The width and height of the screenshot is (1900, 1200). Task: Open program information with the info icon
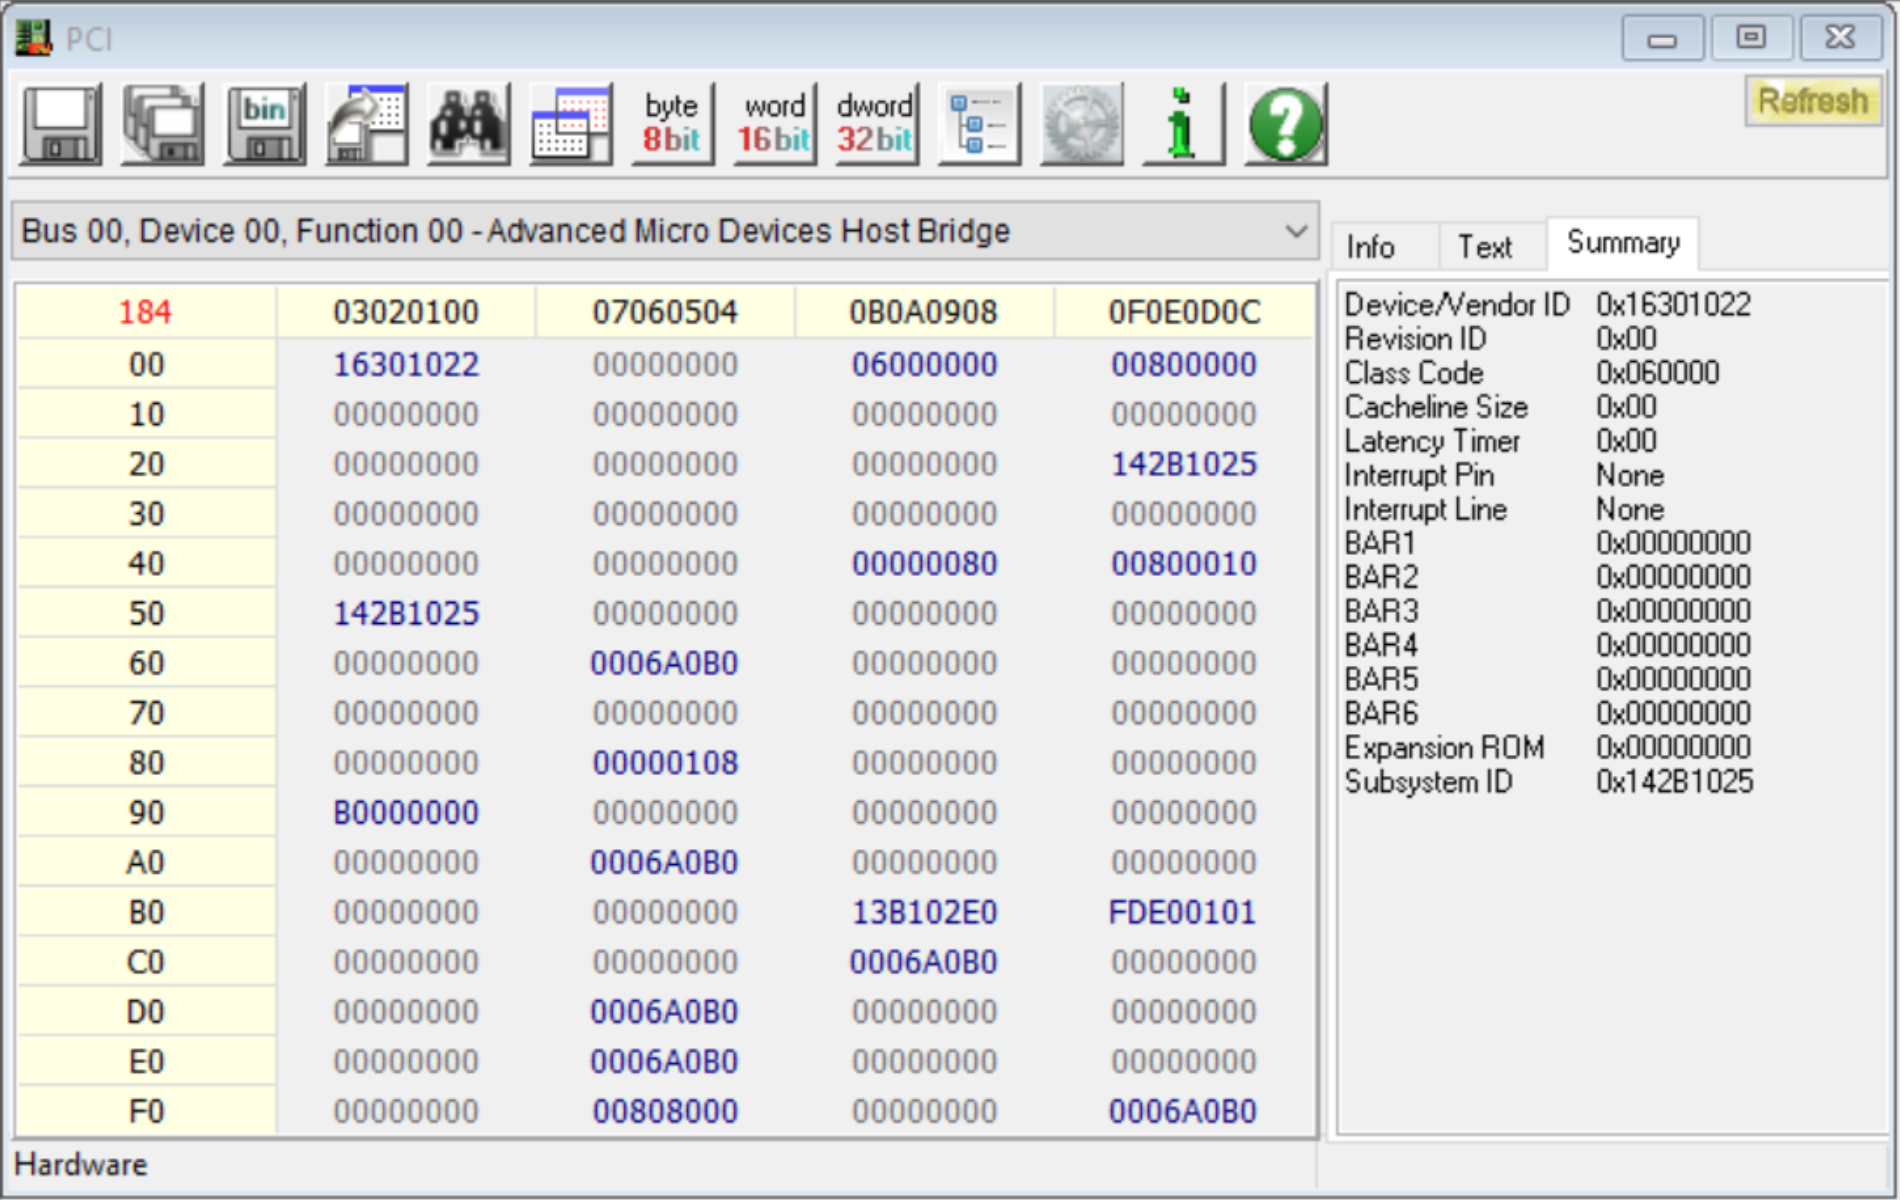[1183, 123]
